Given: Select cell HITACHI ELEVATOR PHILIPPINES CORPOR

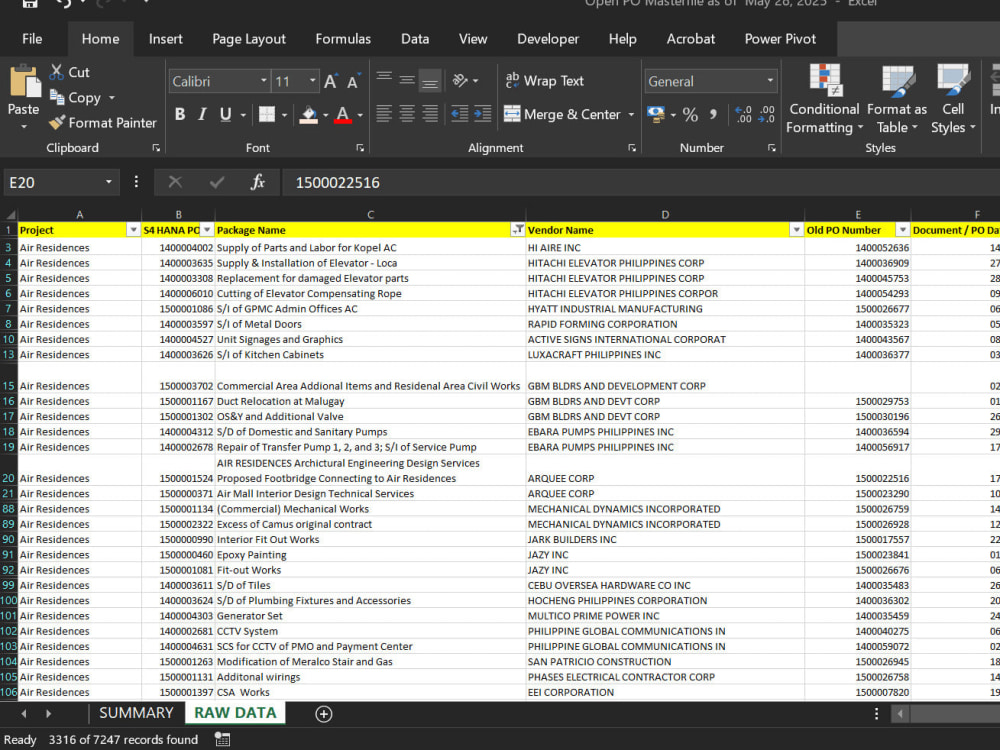Looking at the screenshot, I should click(x=665, y=293).
